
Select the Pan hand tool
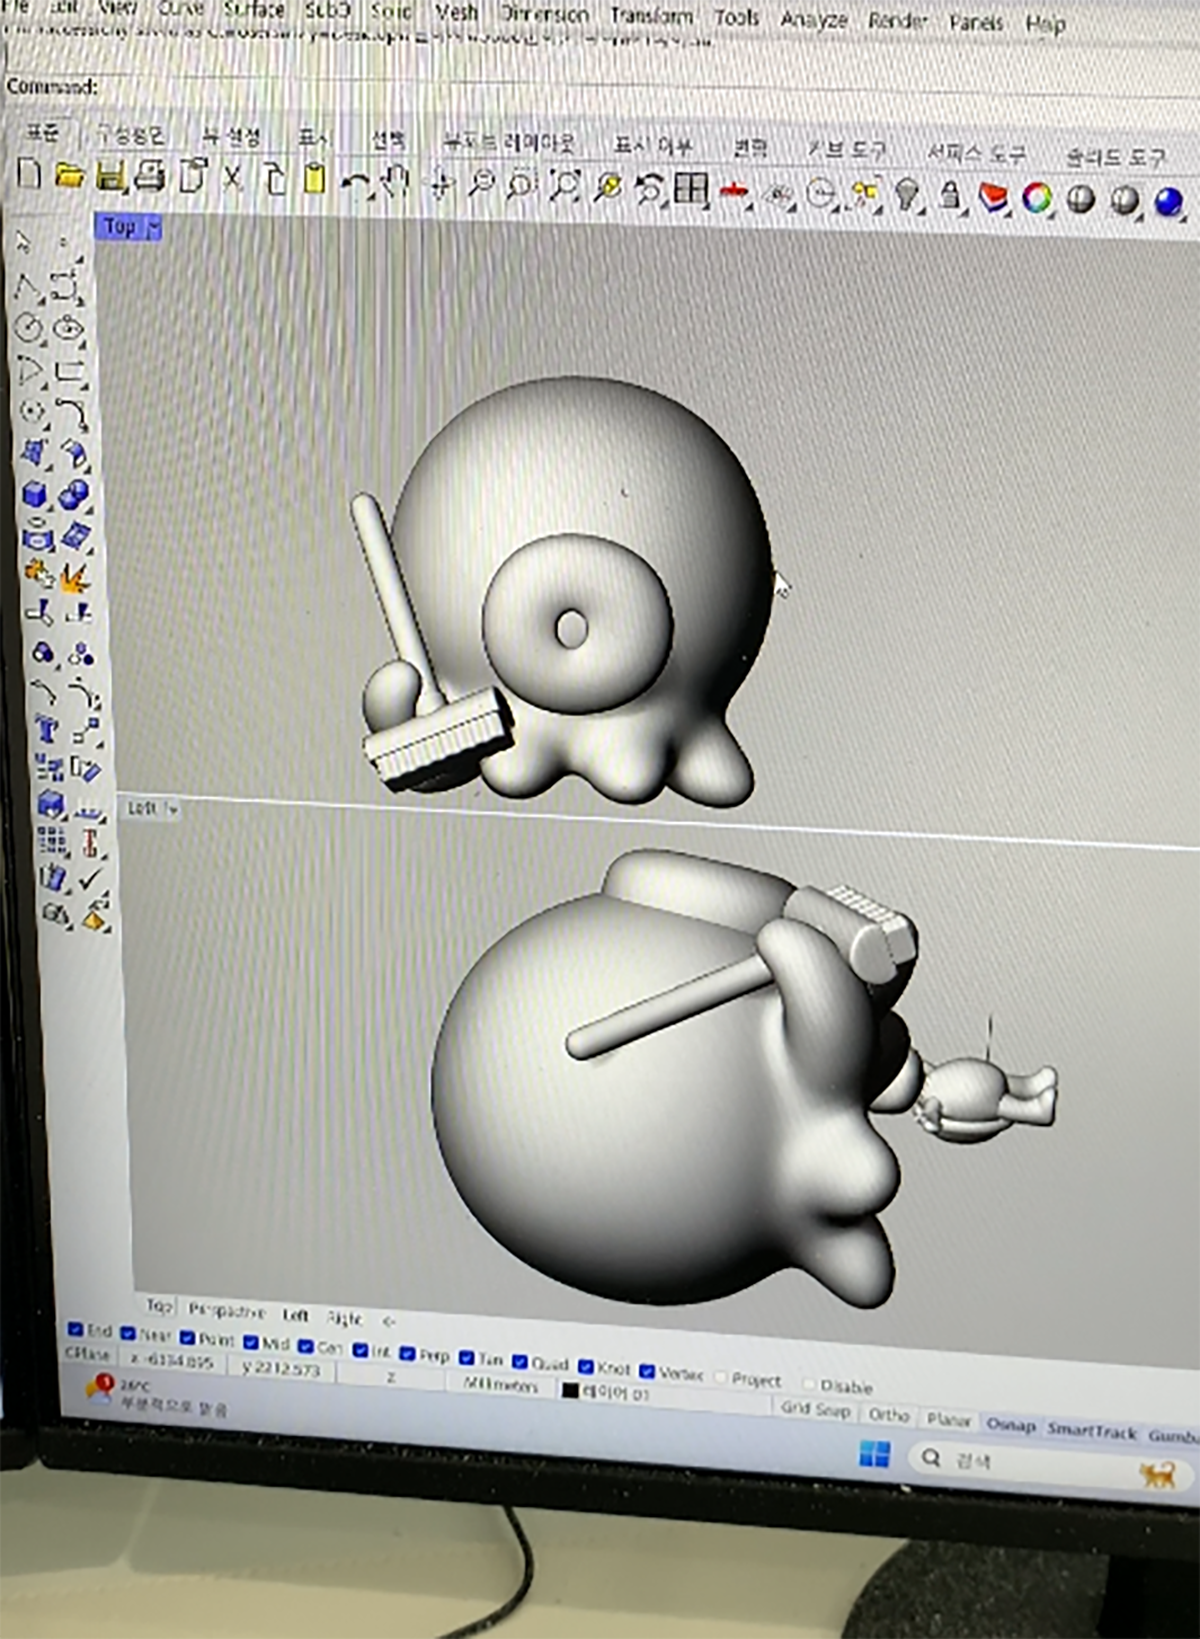[397, 182]
